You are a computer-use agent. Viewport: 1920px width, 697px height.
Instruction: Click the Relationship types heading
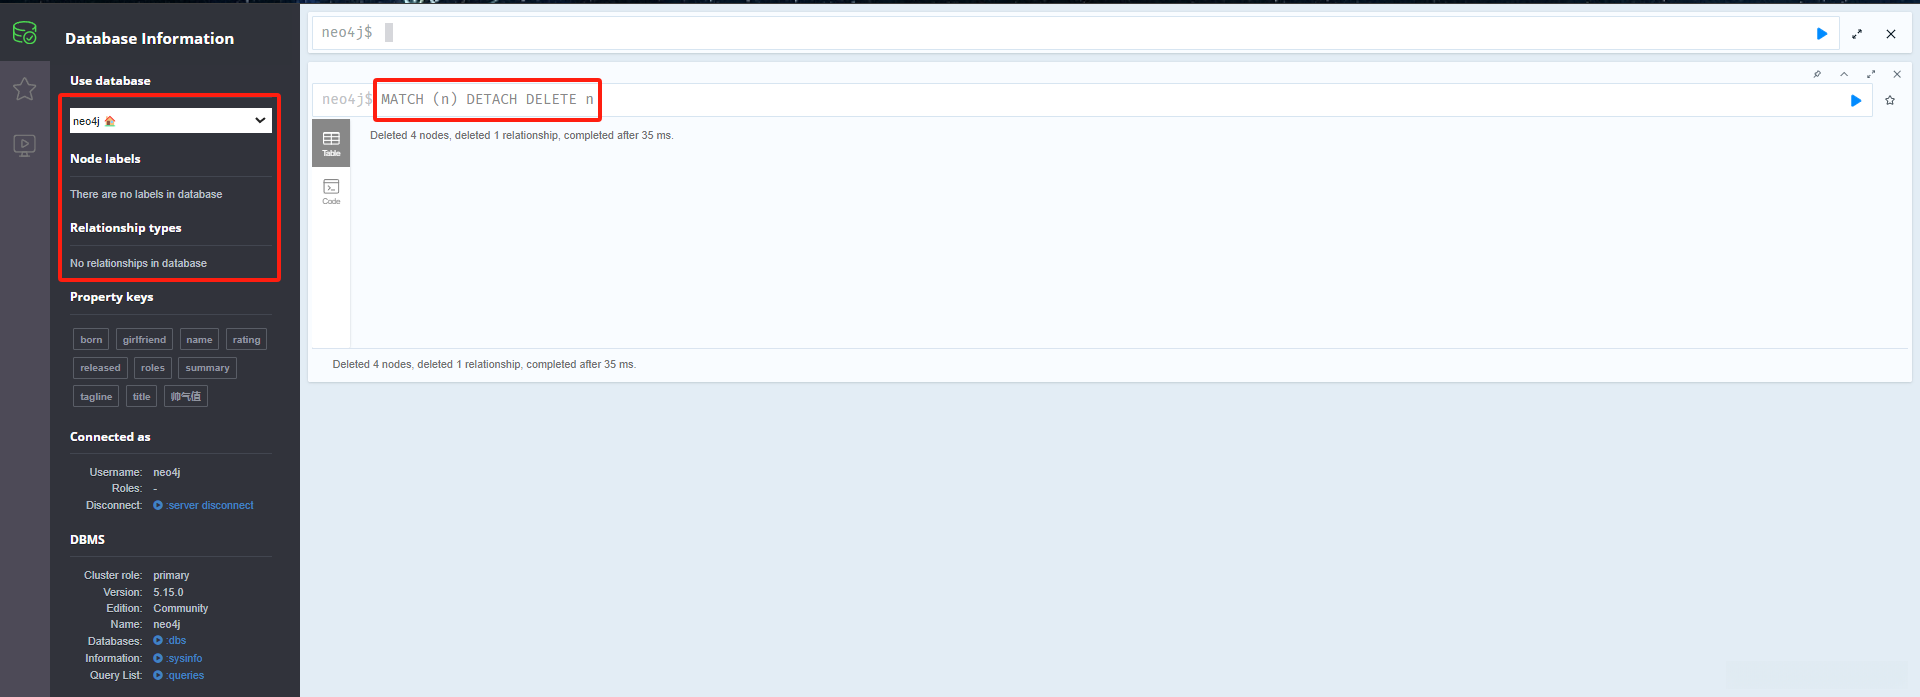pos(126,228)
